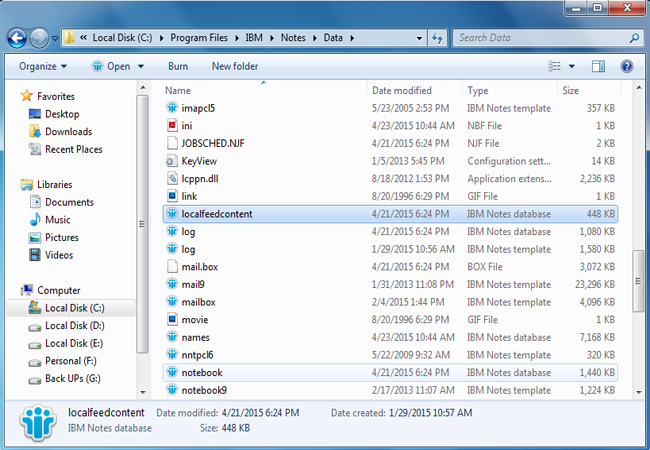The width and height of the screenshot is (650, 450).
Task: Open the help question mark icon
Action: (627, 67)
